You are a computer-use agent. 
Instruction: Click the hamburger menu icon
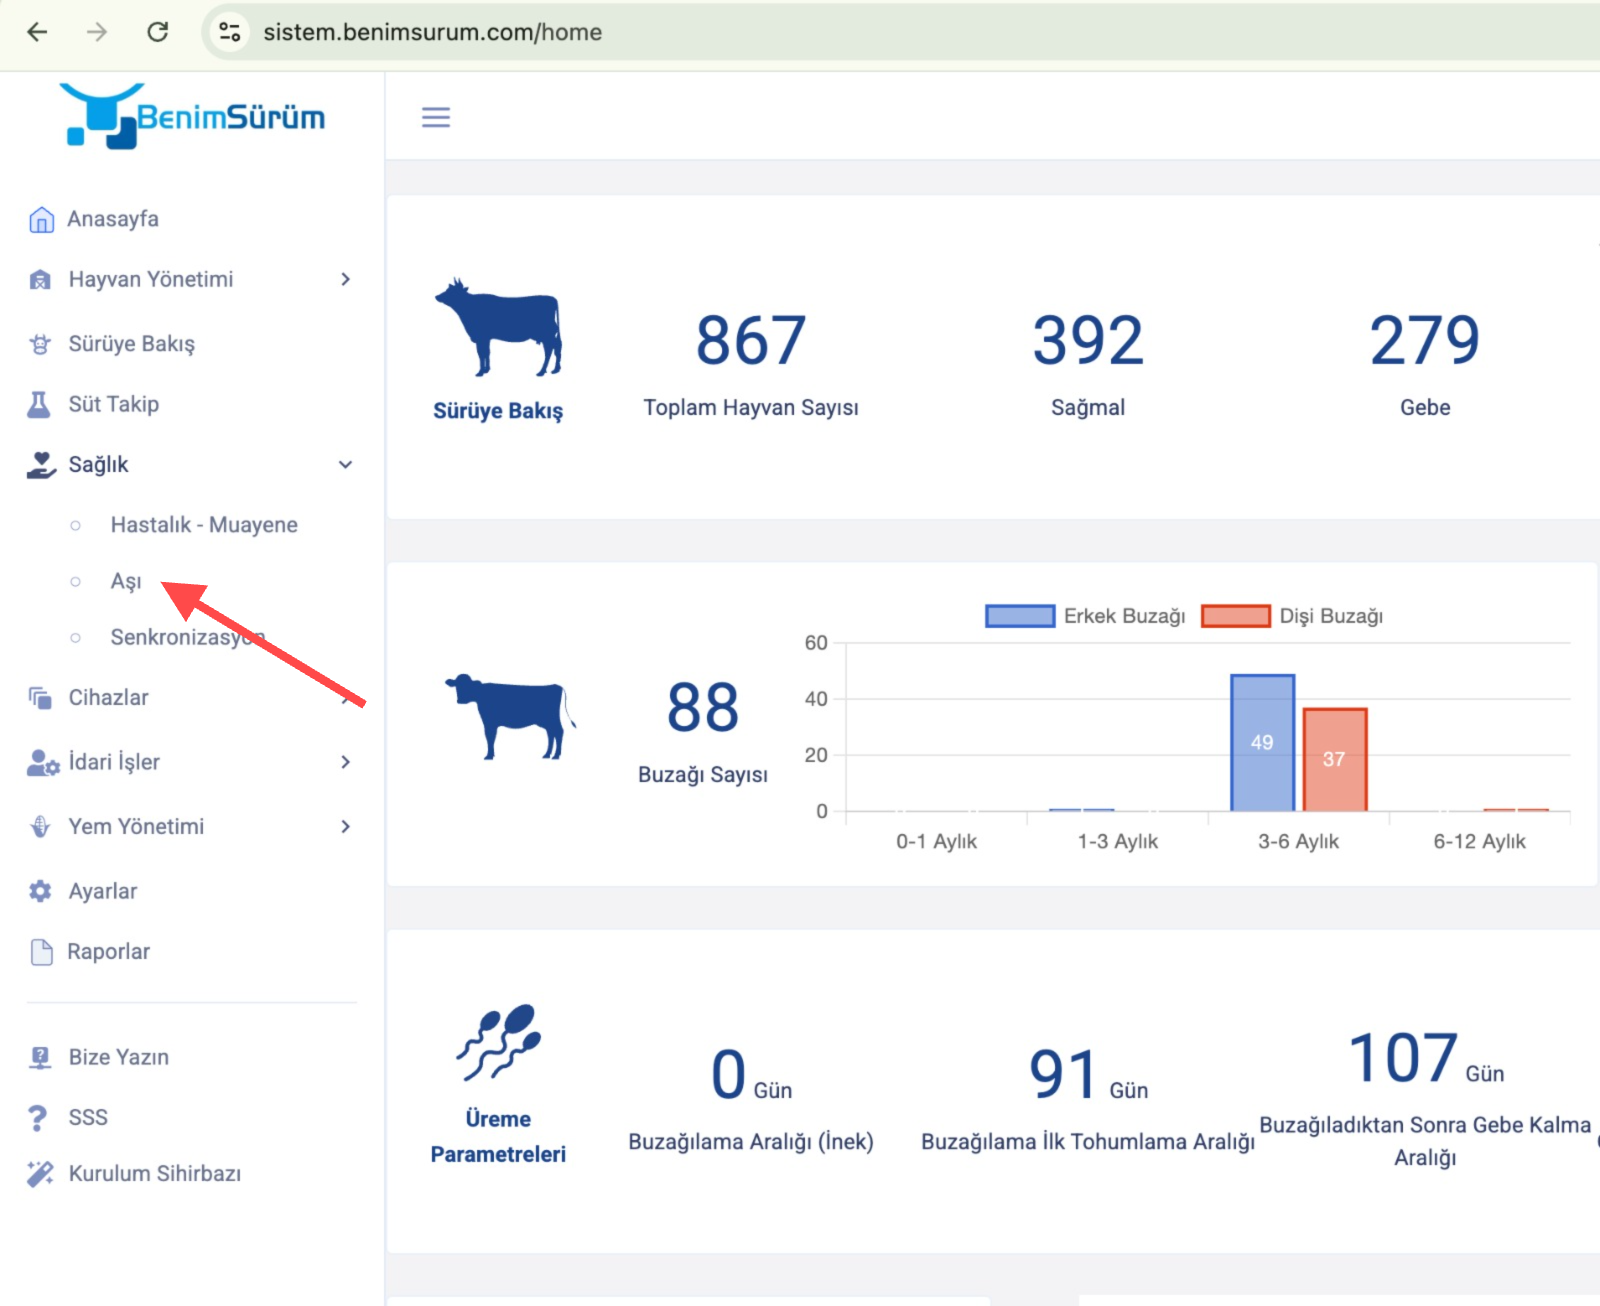pos(435,117)
